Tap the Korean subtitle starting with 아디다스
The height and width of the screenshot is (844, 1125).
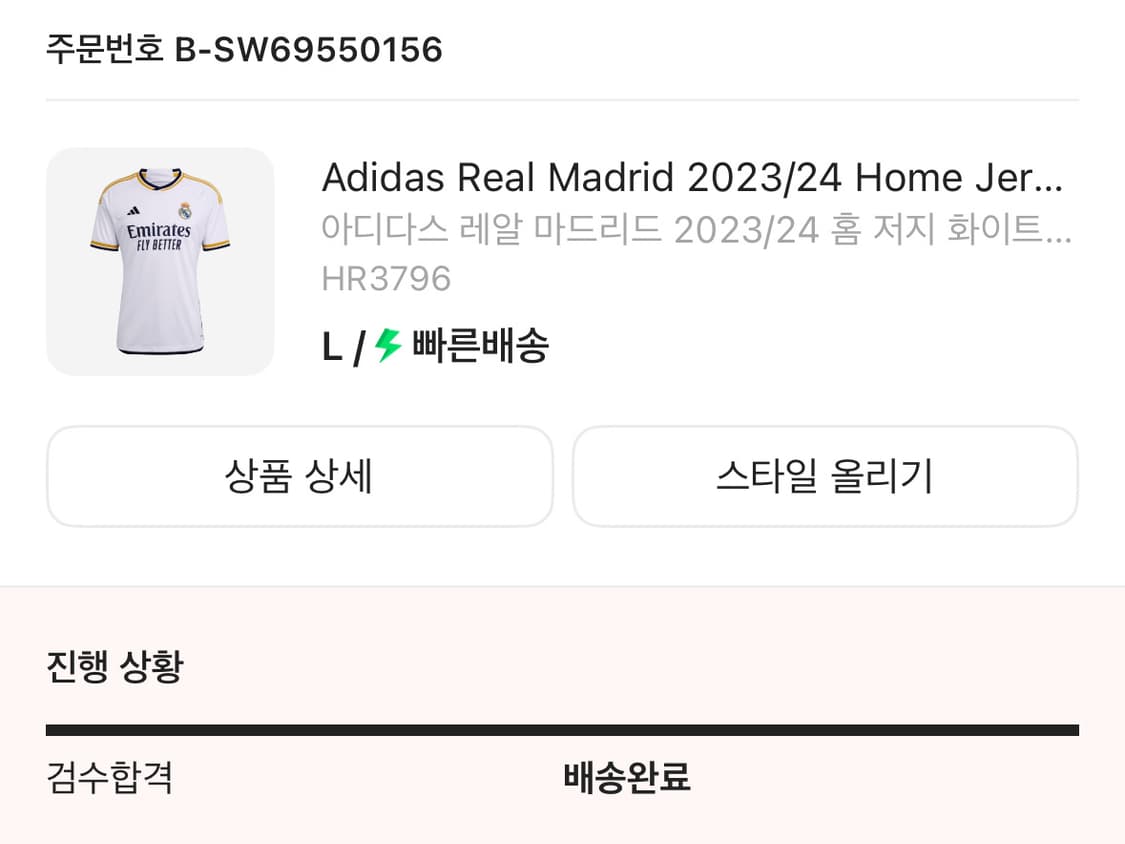point(697,229)
